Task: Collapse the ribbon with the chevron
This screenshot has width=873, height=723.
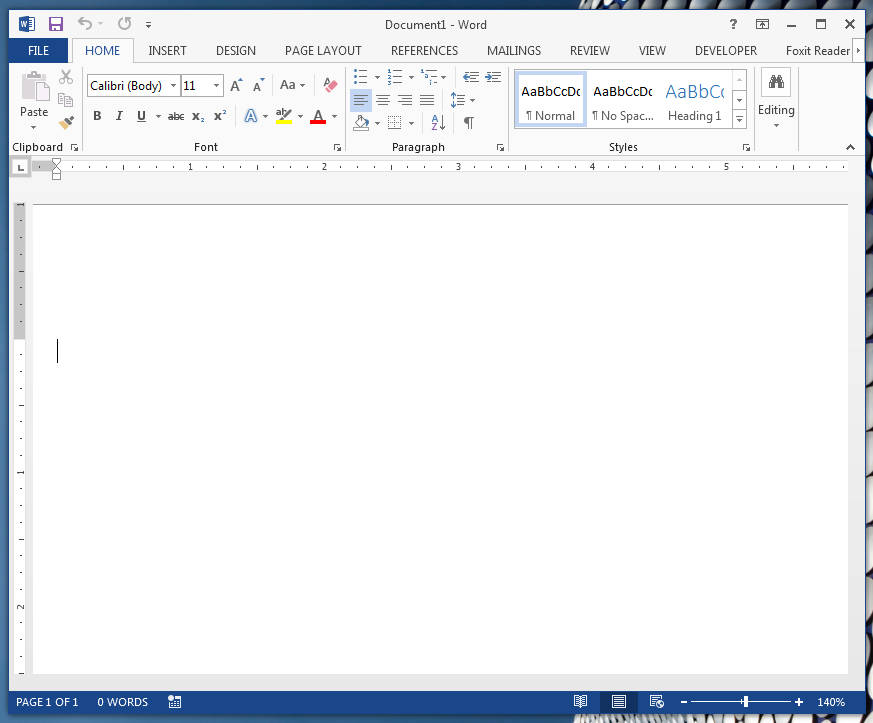Action: tap(850, 147)
